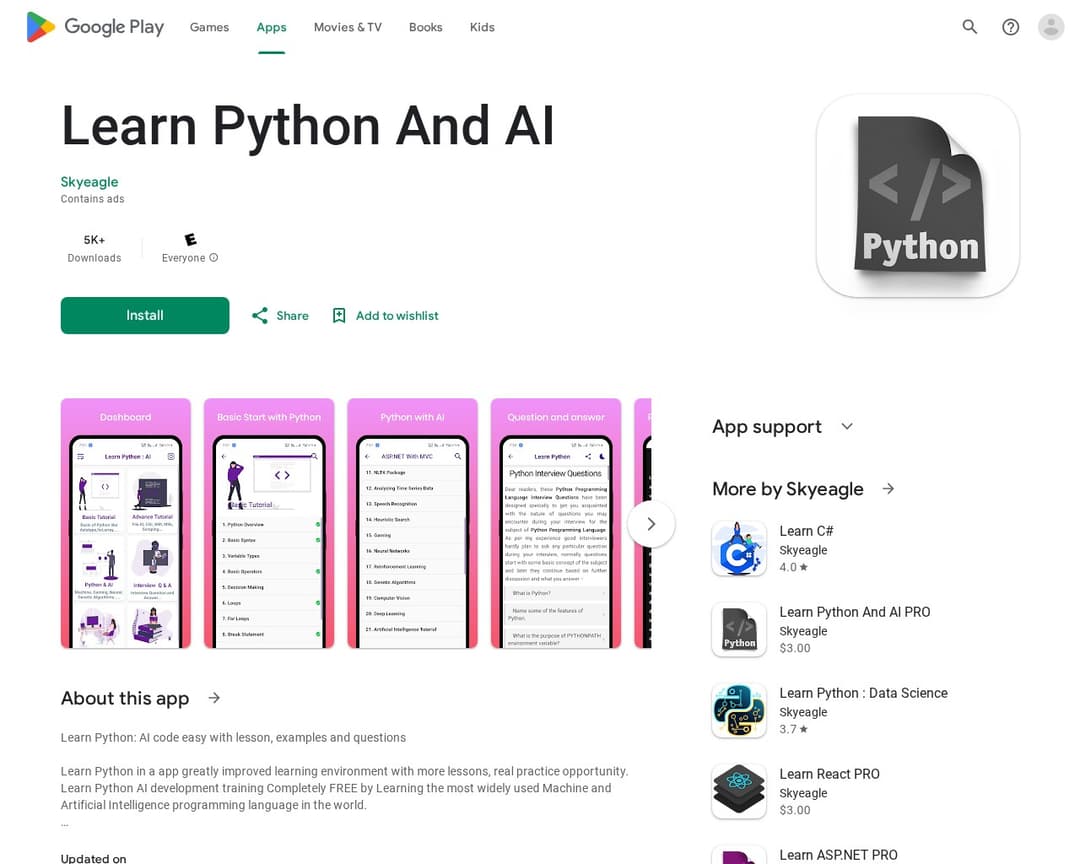Click the Add to wishlist bookmark icon
Viewport: 1080px width, 864px height.
[x=339, y=316]
